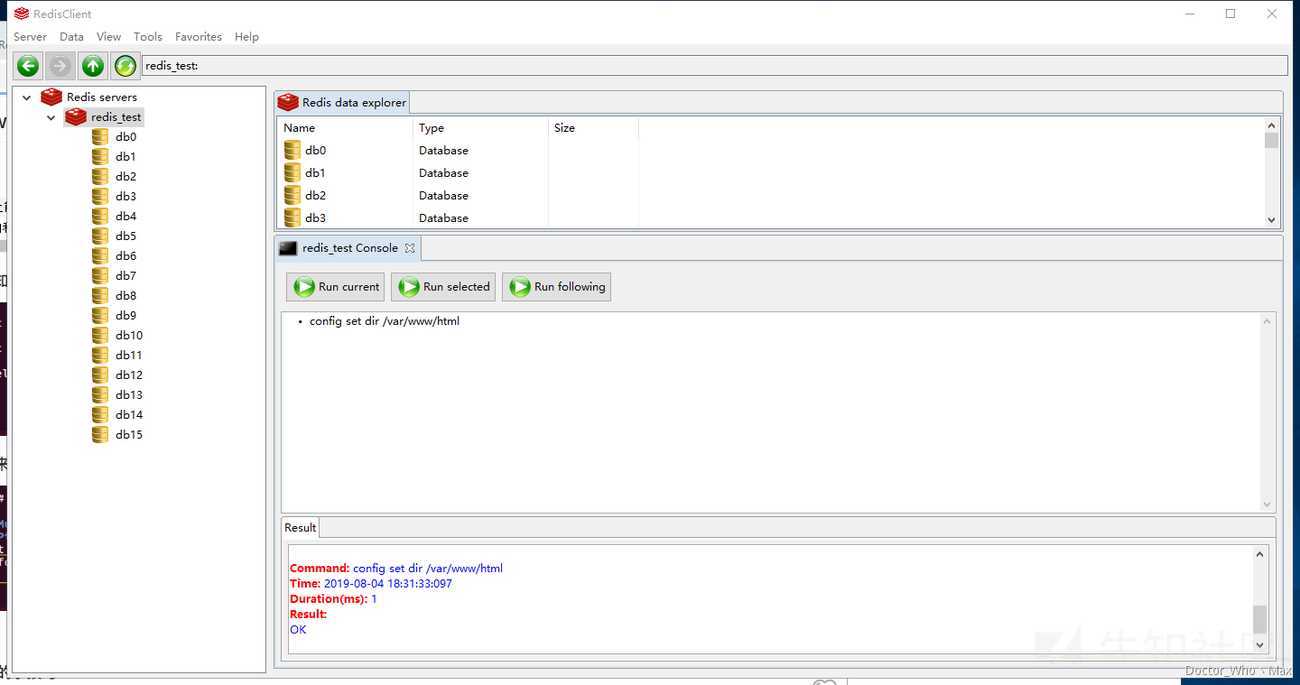Image resolution: width=1300 pixels, height=685 pixels.
Task: Open the Favorites menu
Action: (x=198, y=37)
